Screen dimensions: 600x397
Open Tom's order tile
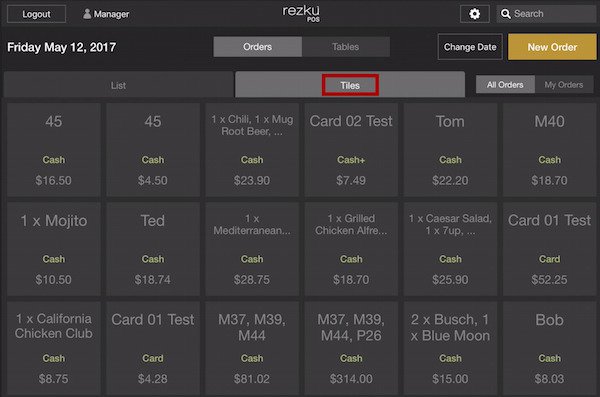click(450, 150)
